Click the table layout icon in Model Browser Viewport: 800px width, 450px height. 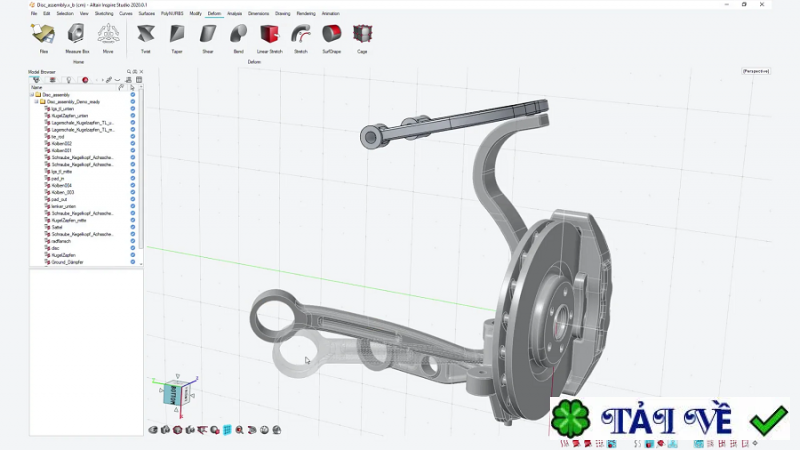[x=139, y=80]
